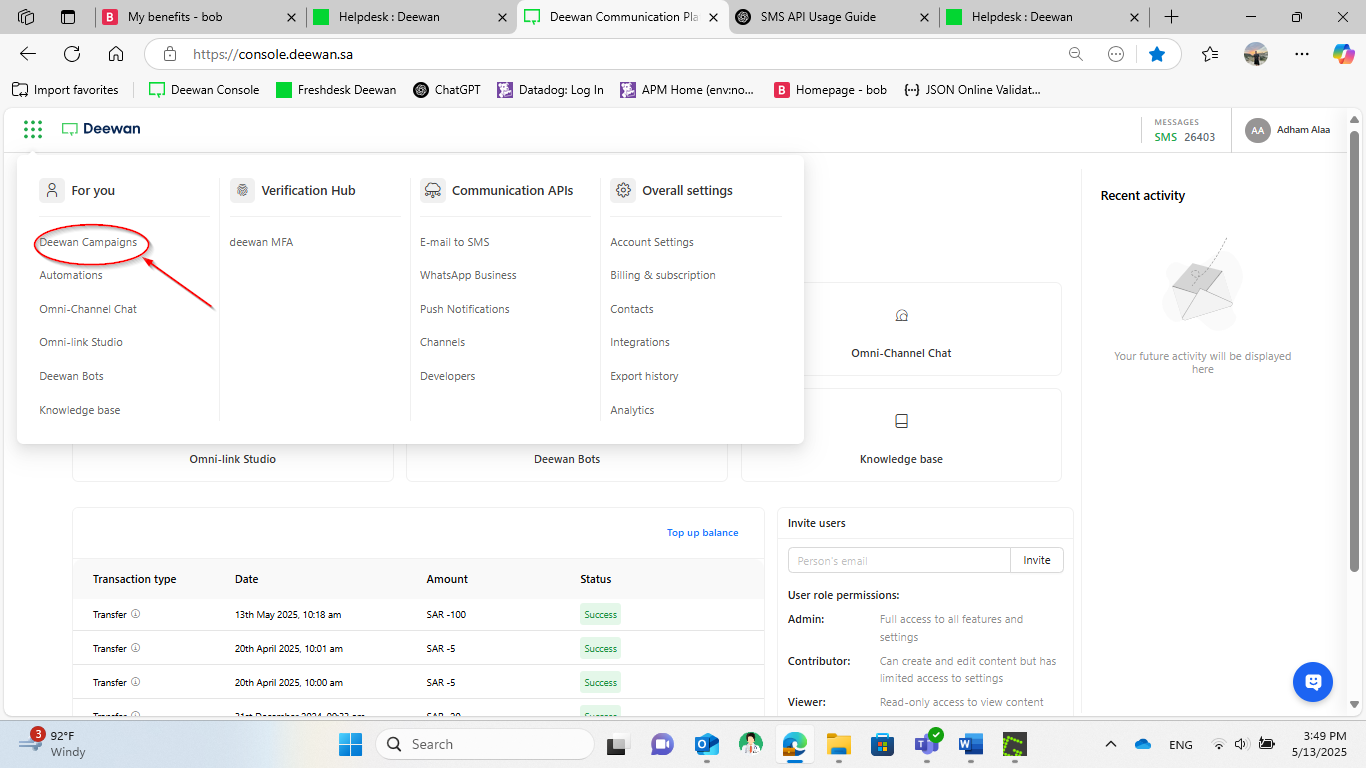The height and width of the screenshot is (768, 1366).
Task: Switch to My benefits - bob tab
Action: tap(200, 17)
